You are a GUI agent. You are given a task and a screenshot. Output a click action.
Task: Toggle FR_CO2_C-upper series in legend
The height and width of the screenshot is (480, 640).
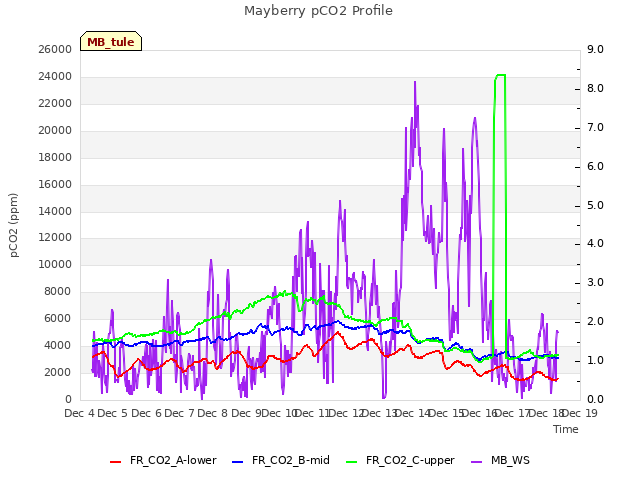[400, 460]
